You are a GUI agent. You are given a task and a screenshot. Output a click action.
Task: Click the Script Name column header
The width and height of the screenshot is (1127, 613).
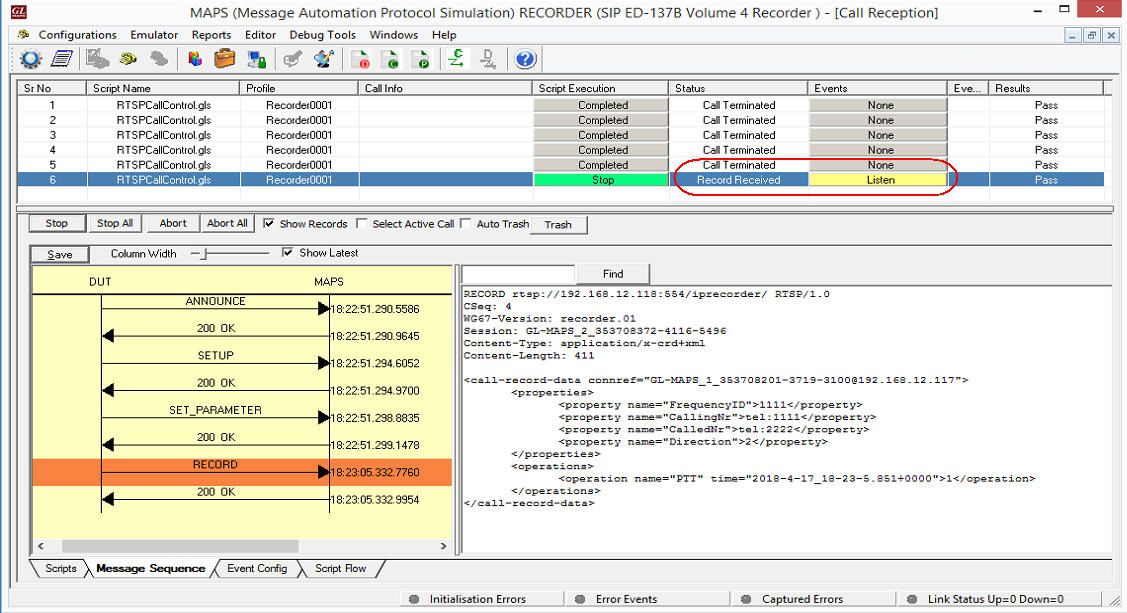[163, 88]
